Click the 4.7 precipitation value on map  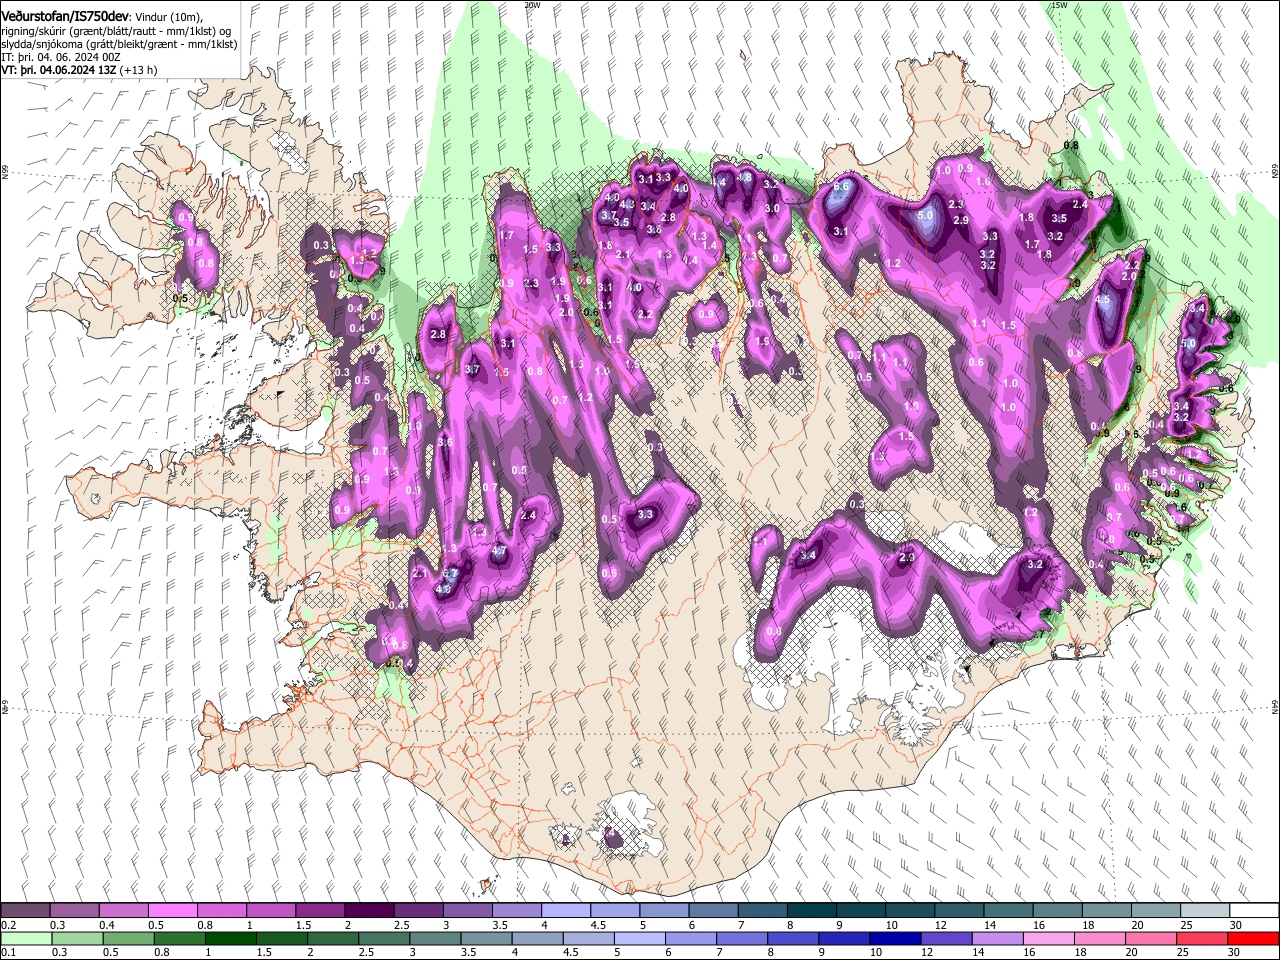pyautogui.click(x=498, y=551)
